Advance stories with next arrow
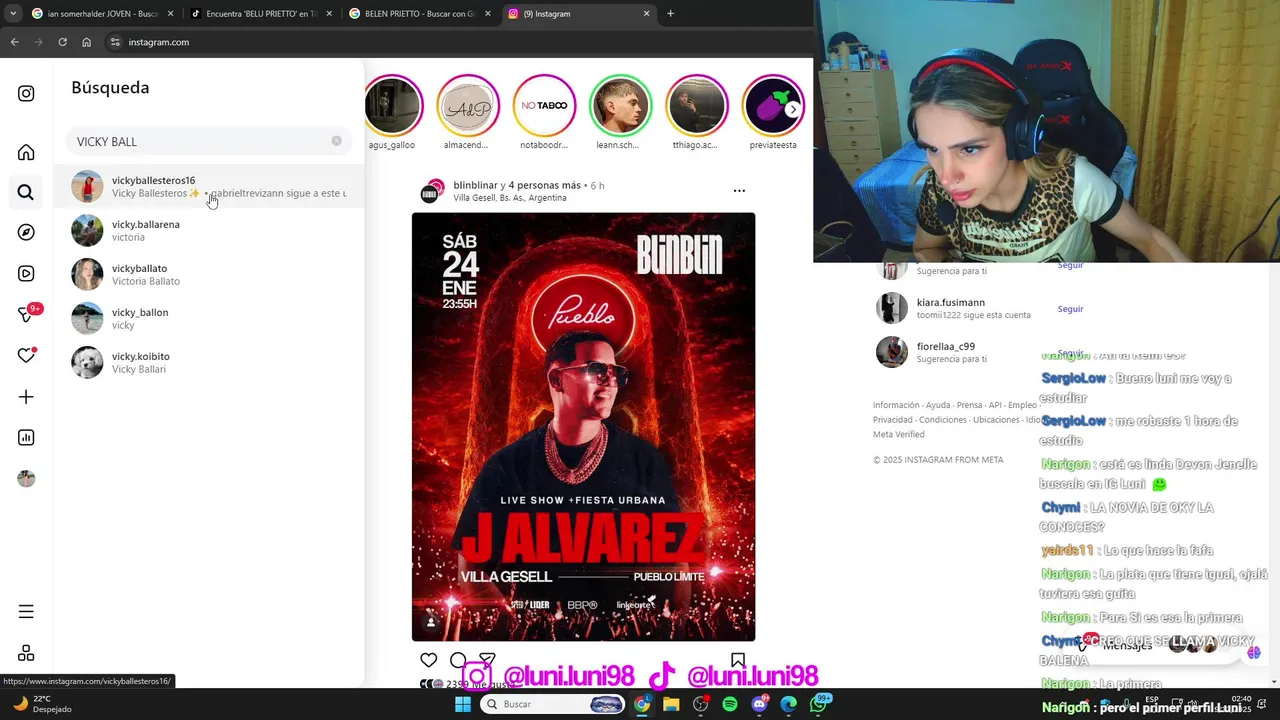This screenshot has width=1280, height=720. point(792,109)
